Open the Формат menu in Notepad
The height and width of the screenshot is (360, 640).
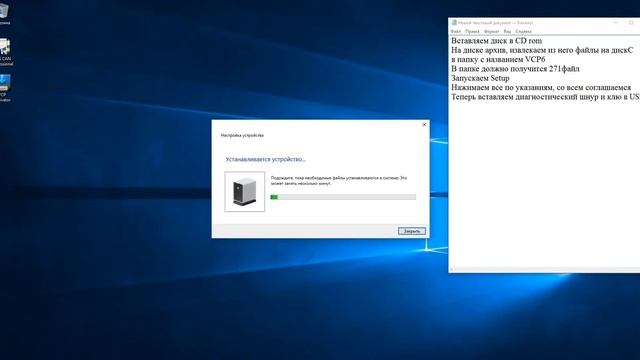(x=491, y=31)
